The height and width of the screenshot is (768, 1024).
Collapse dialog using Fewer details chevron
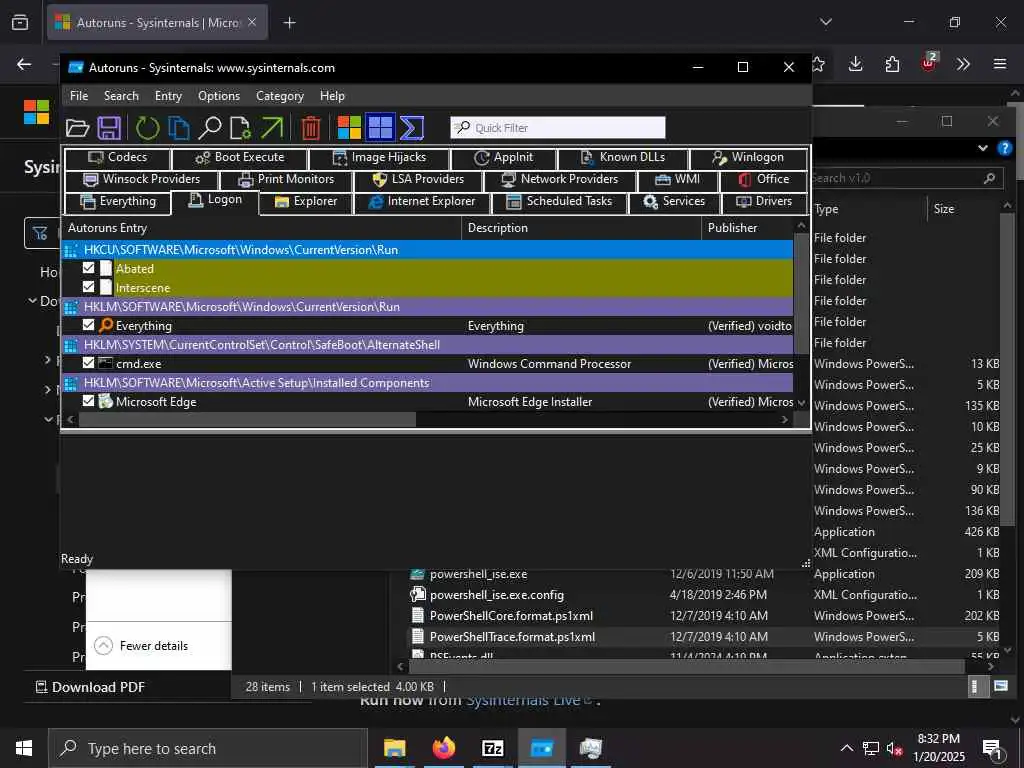pyautogui.click(x=103, y=645)
